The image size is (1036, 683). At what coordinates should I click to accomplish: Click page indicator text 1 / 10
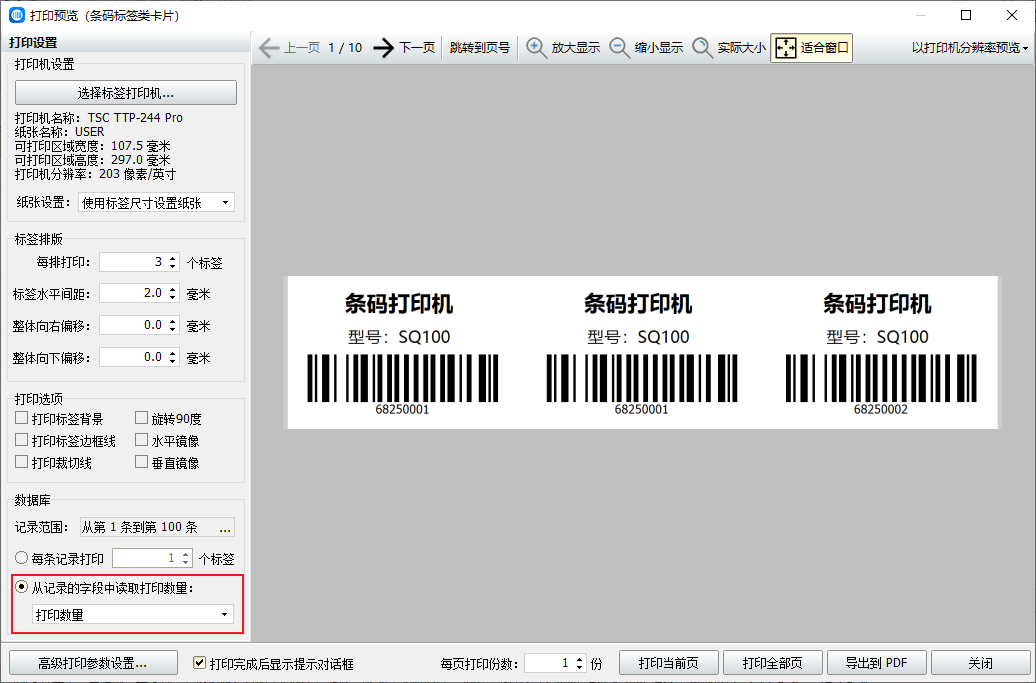click(345, 48)
